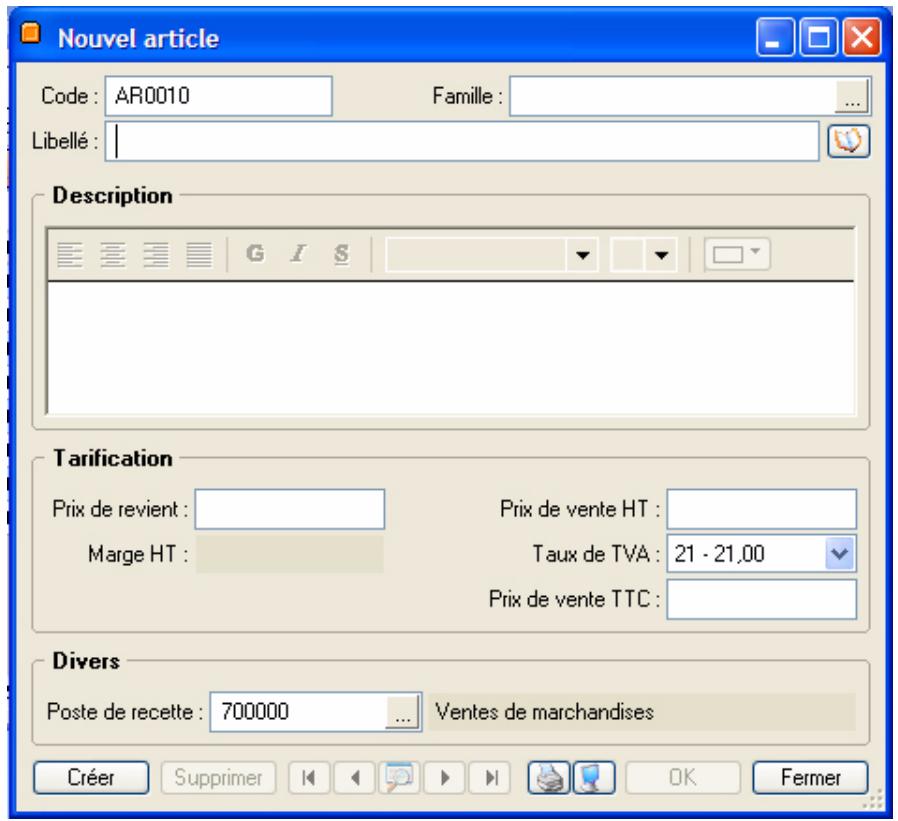Click the align left icon in Description toolbar
Image resolution: width=898 pixels, height=821 pixels.
pyautogui.click(x=70, y=254)
